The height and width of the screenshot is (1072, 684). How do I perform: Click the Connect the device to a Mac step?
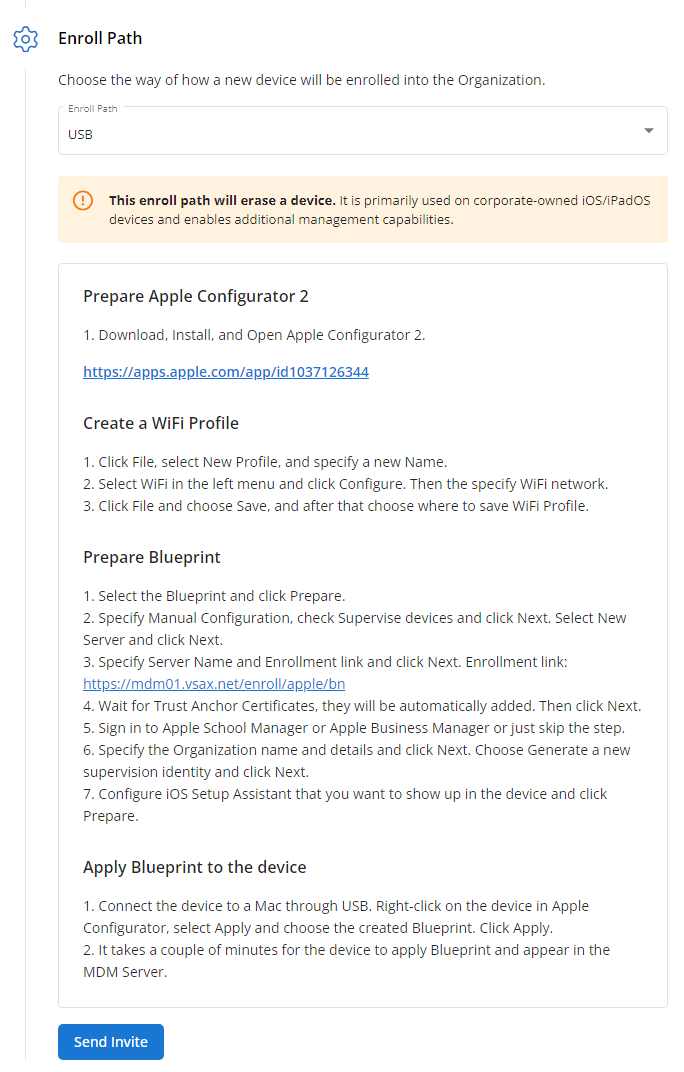coord(336,906)
